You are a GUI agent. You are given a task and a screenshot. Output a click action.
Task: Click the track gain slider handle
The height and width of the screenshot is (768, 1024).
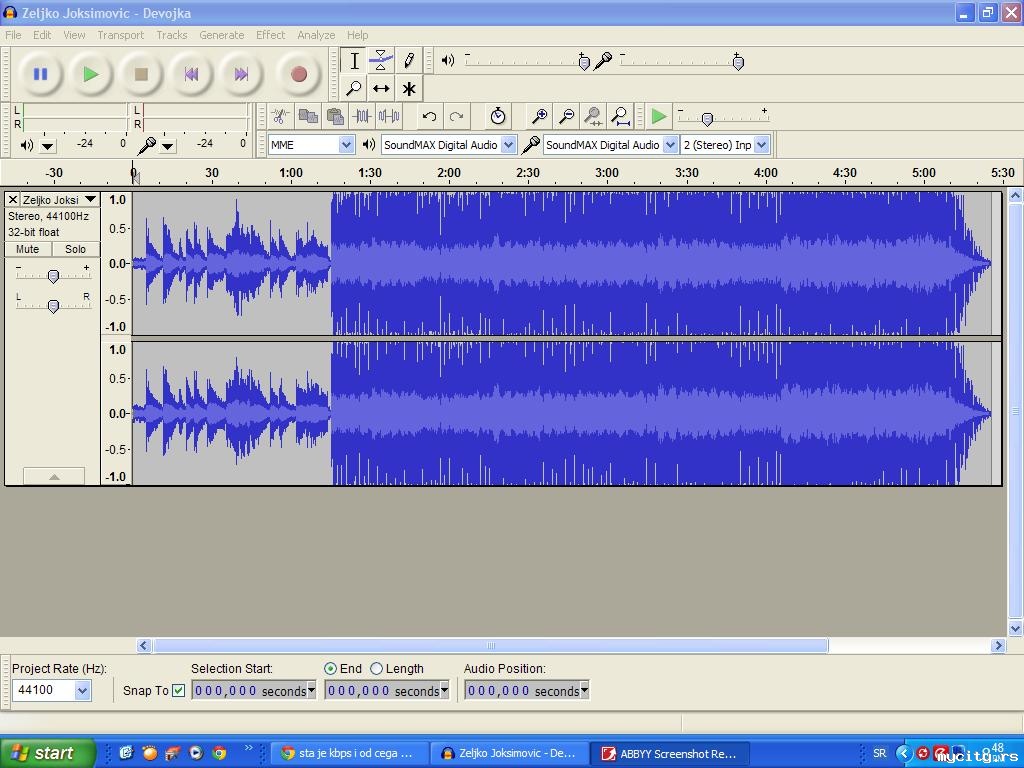point(53,276)
